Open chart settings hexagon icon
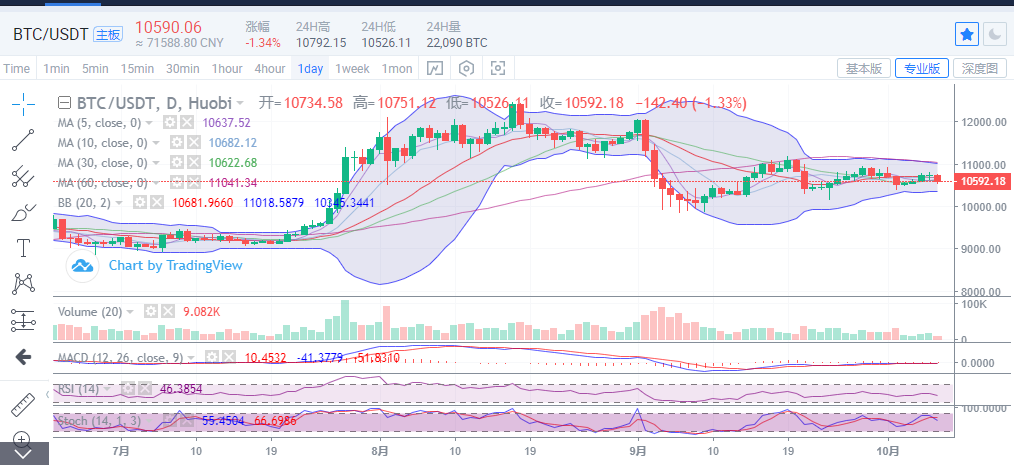The height and width of the screenshot is (465, 1014). coord(466,68)
